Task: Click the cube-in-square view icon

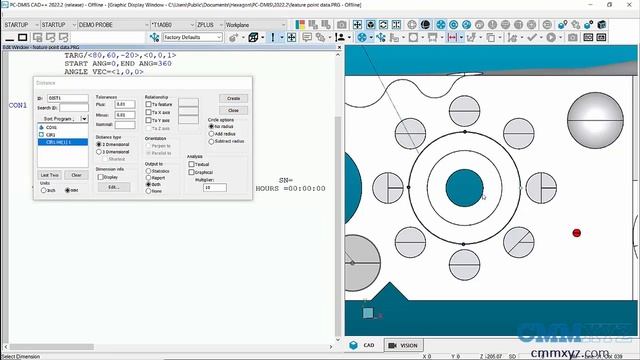Action: (x=370, y=25)
